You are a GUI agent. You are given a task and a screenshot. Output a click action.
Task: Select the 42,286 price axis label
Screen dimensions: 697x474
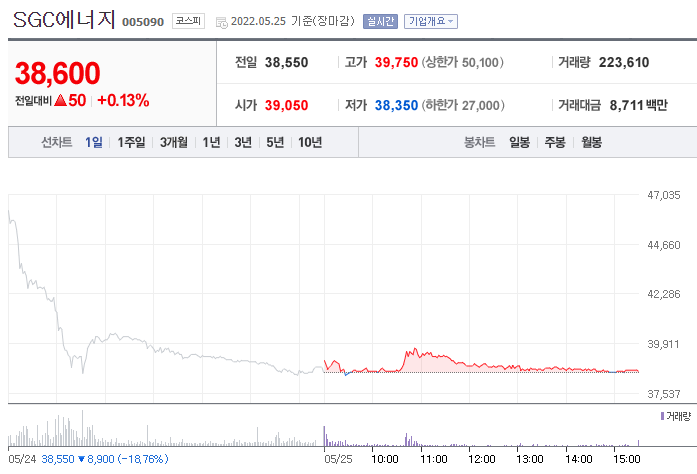click(664, 294)
